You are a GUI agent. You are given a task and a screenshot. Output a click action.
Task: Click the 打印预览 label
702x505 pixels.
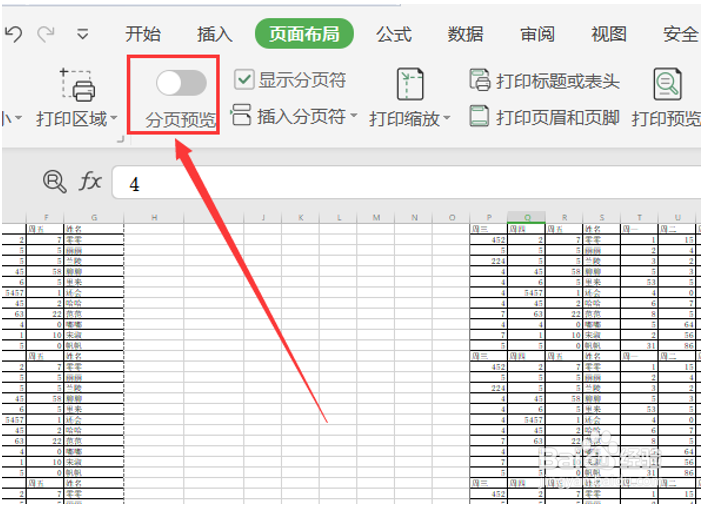(666, 119)
